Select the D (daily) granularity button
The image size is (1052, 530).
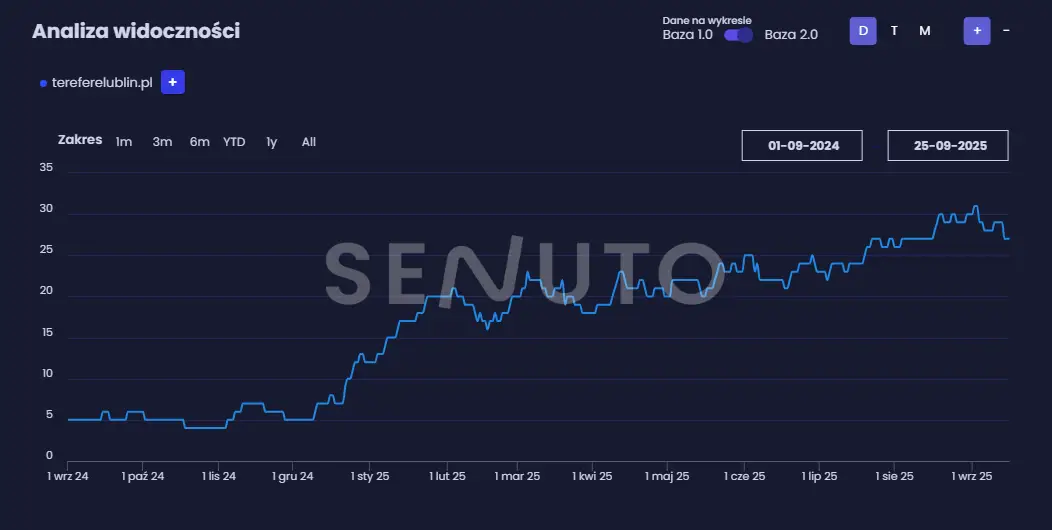tap(862, 31)
